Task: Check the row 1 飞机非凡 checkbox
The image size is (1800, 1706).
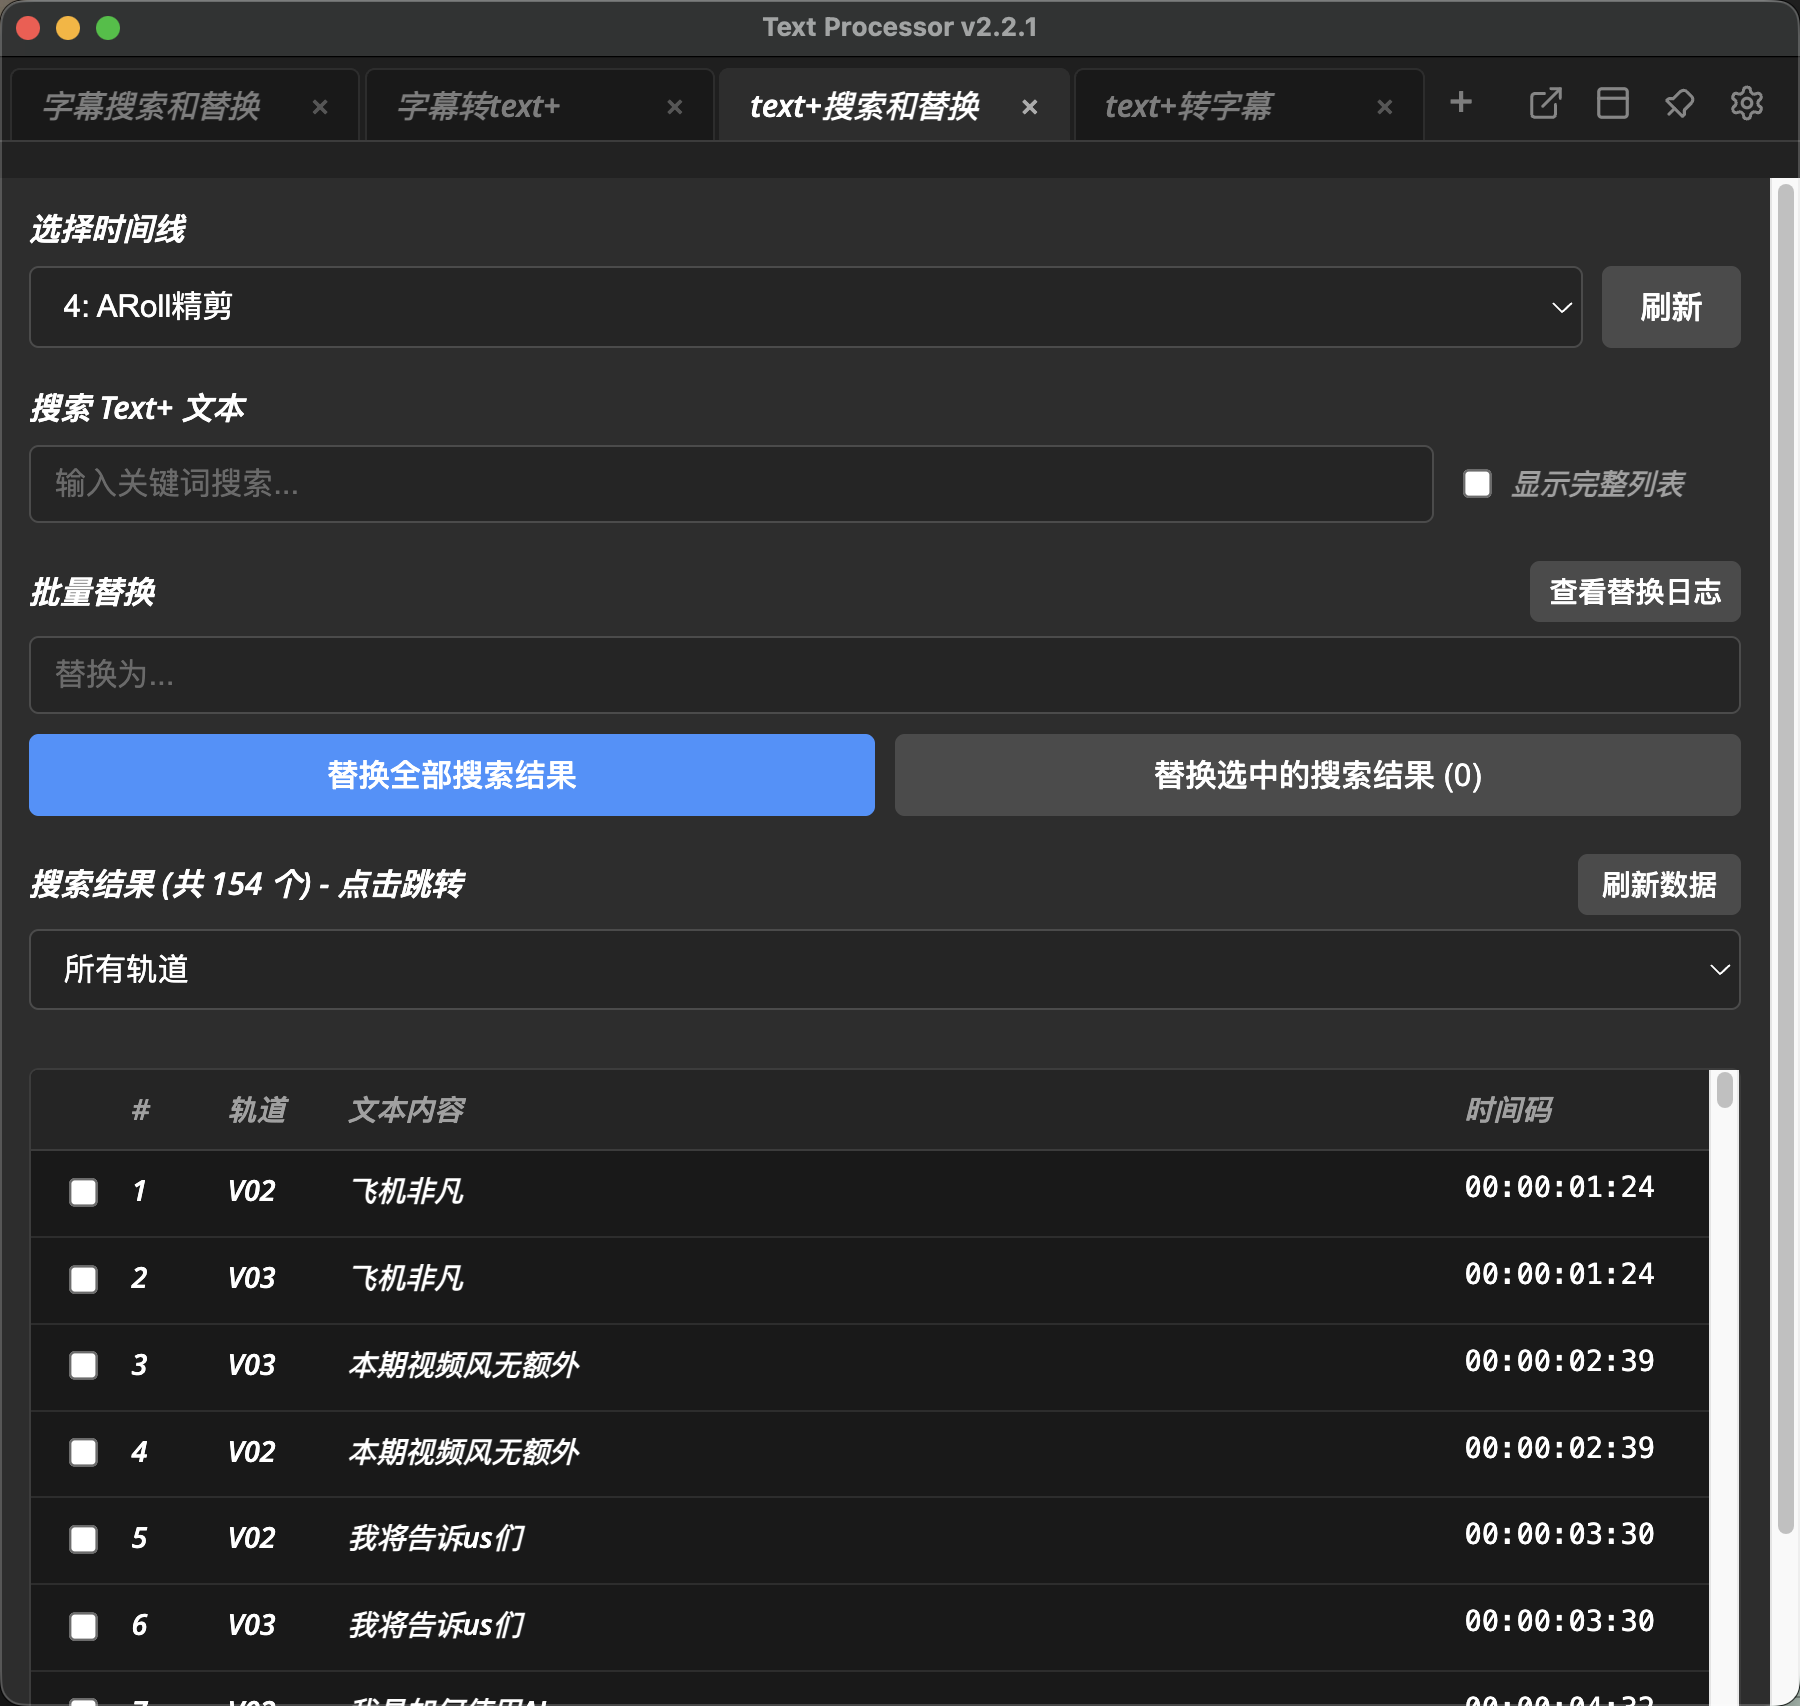Action: click(x=84, y=1192)
